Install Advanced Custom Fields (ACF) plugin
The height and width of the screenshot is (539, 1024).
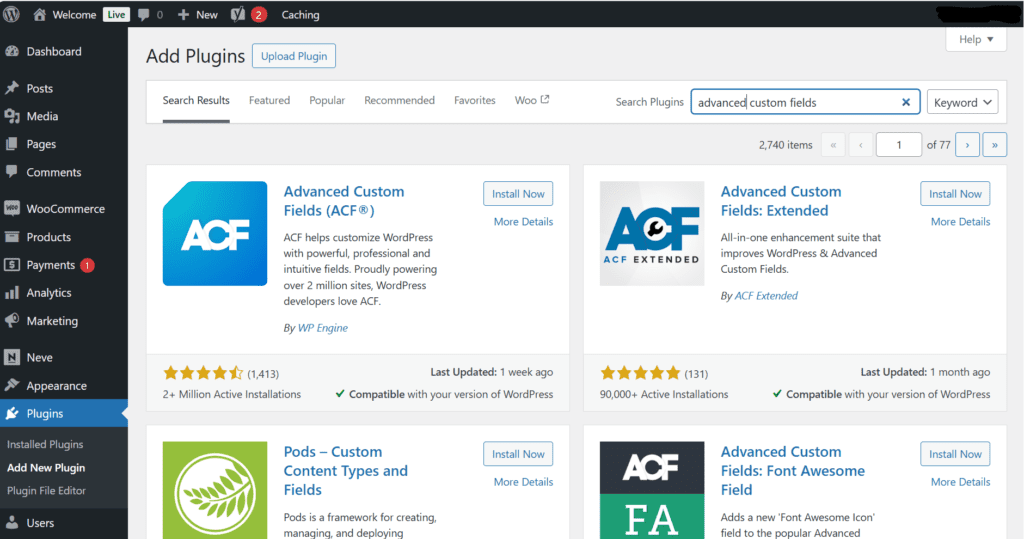(518, 193)
